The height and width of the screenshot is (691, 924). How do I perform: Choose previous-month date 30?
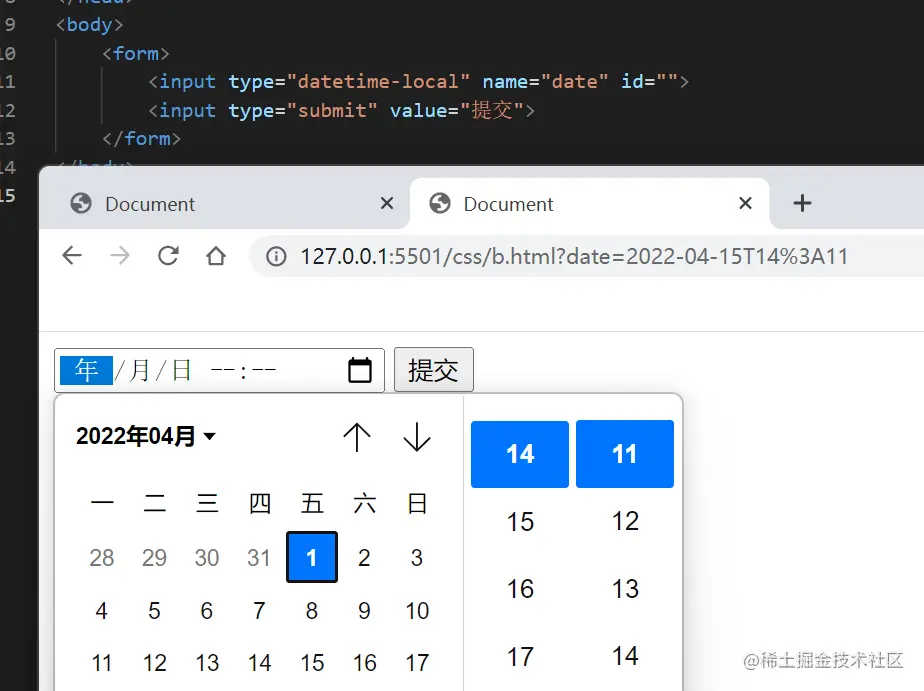pyautogui.click(x=207, y=557)
